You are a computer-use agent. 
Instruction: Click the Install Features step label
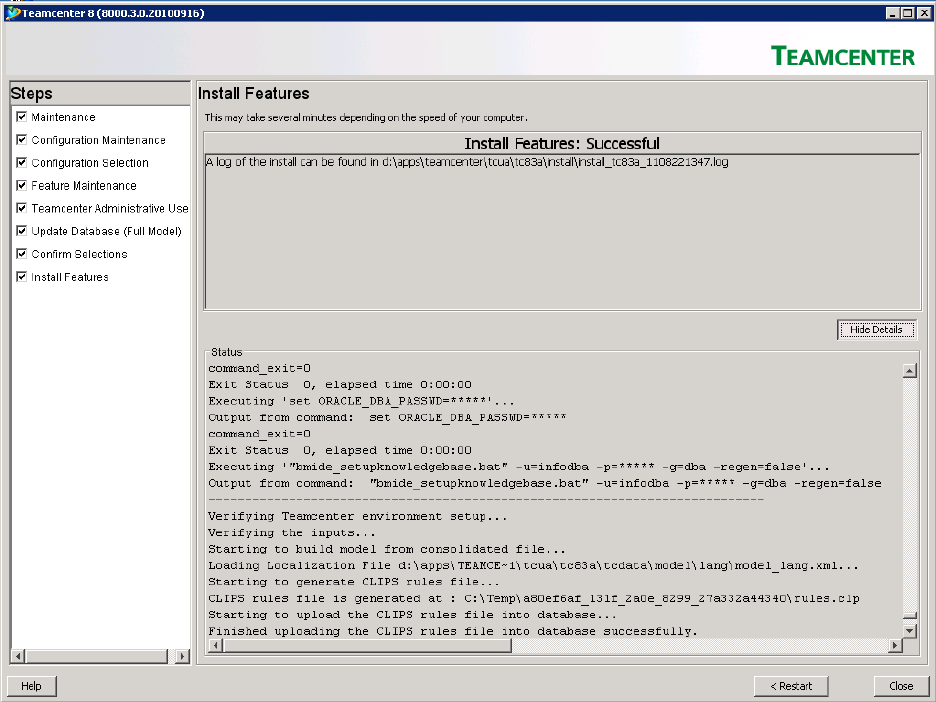(x=70, y=277)
